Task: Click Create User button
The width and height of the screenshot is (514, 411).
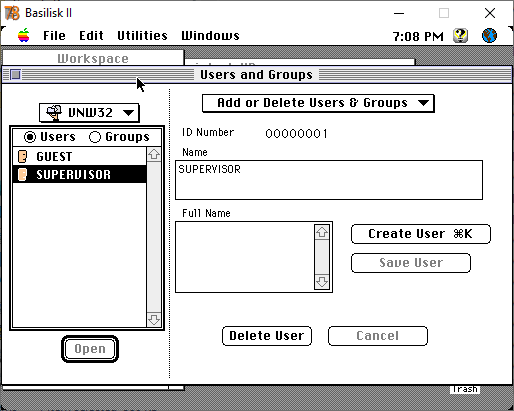Action: pyautogui.click(x=421, y=234)
